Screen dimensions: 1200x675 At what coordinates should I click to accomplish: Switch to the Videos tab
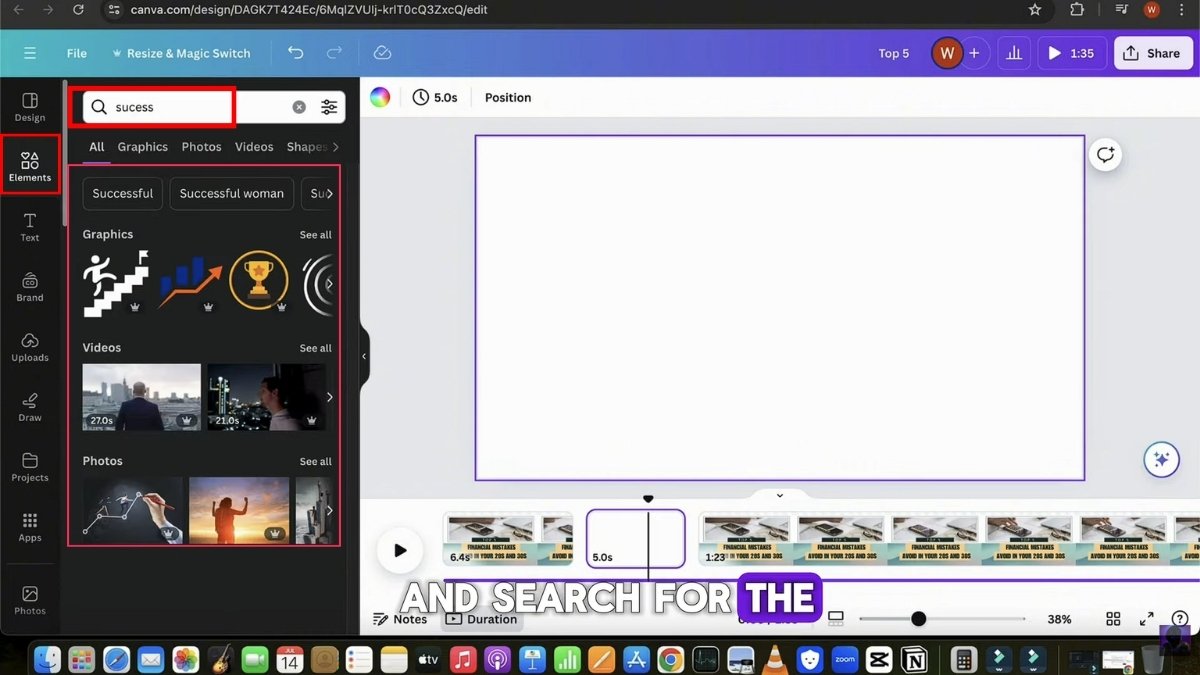(x=254, y=146)
